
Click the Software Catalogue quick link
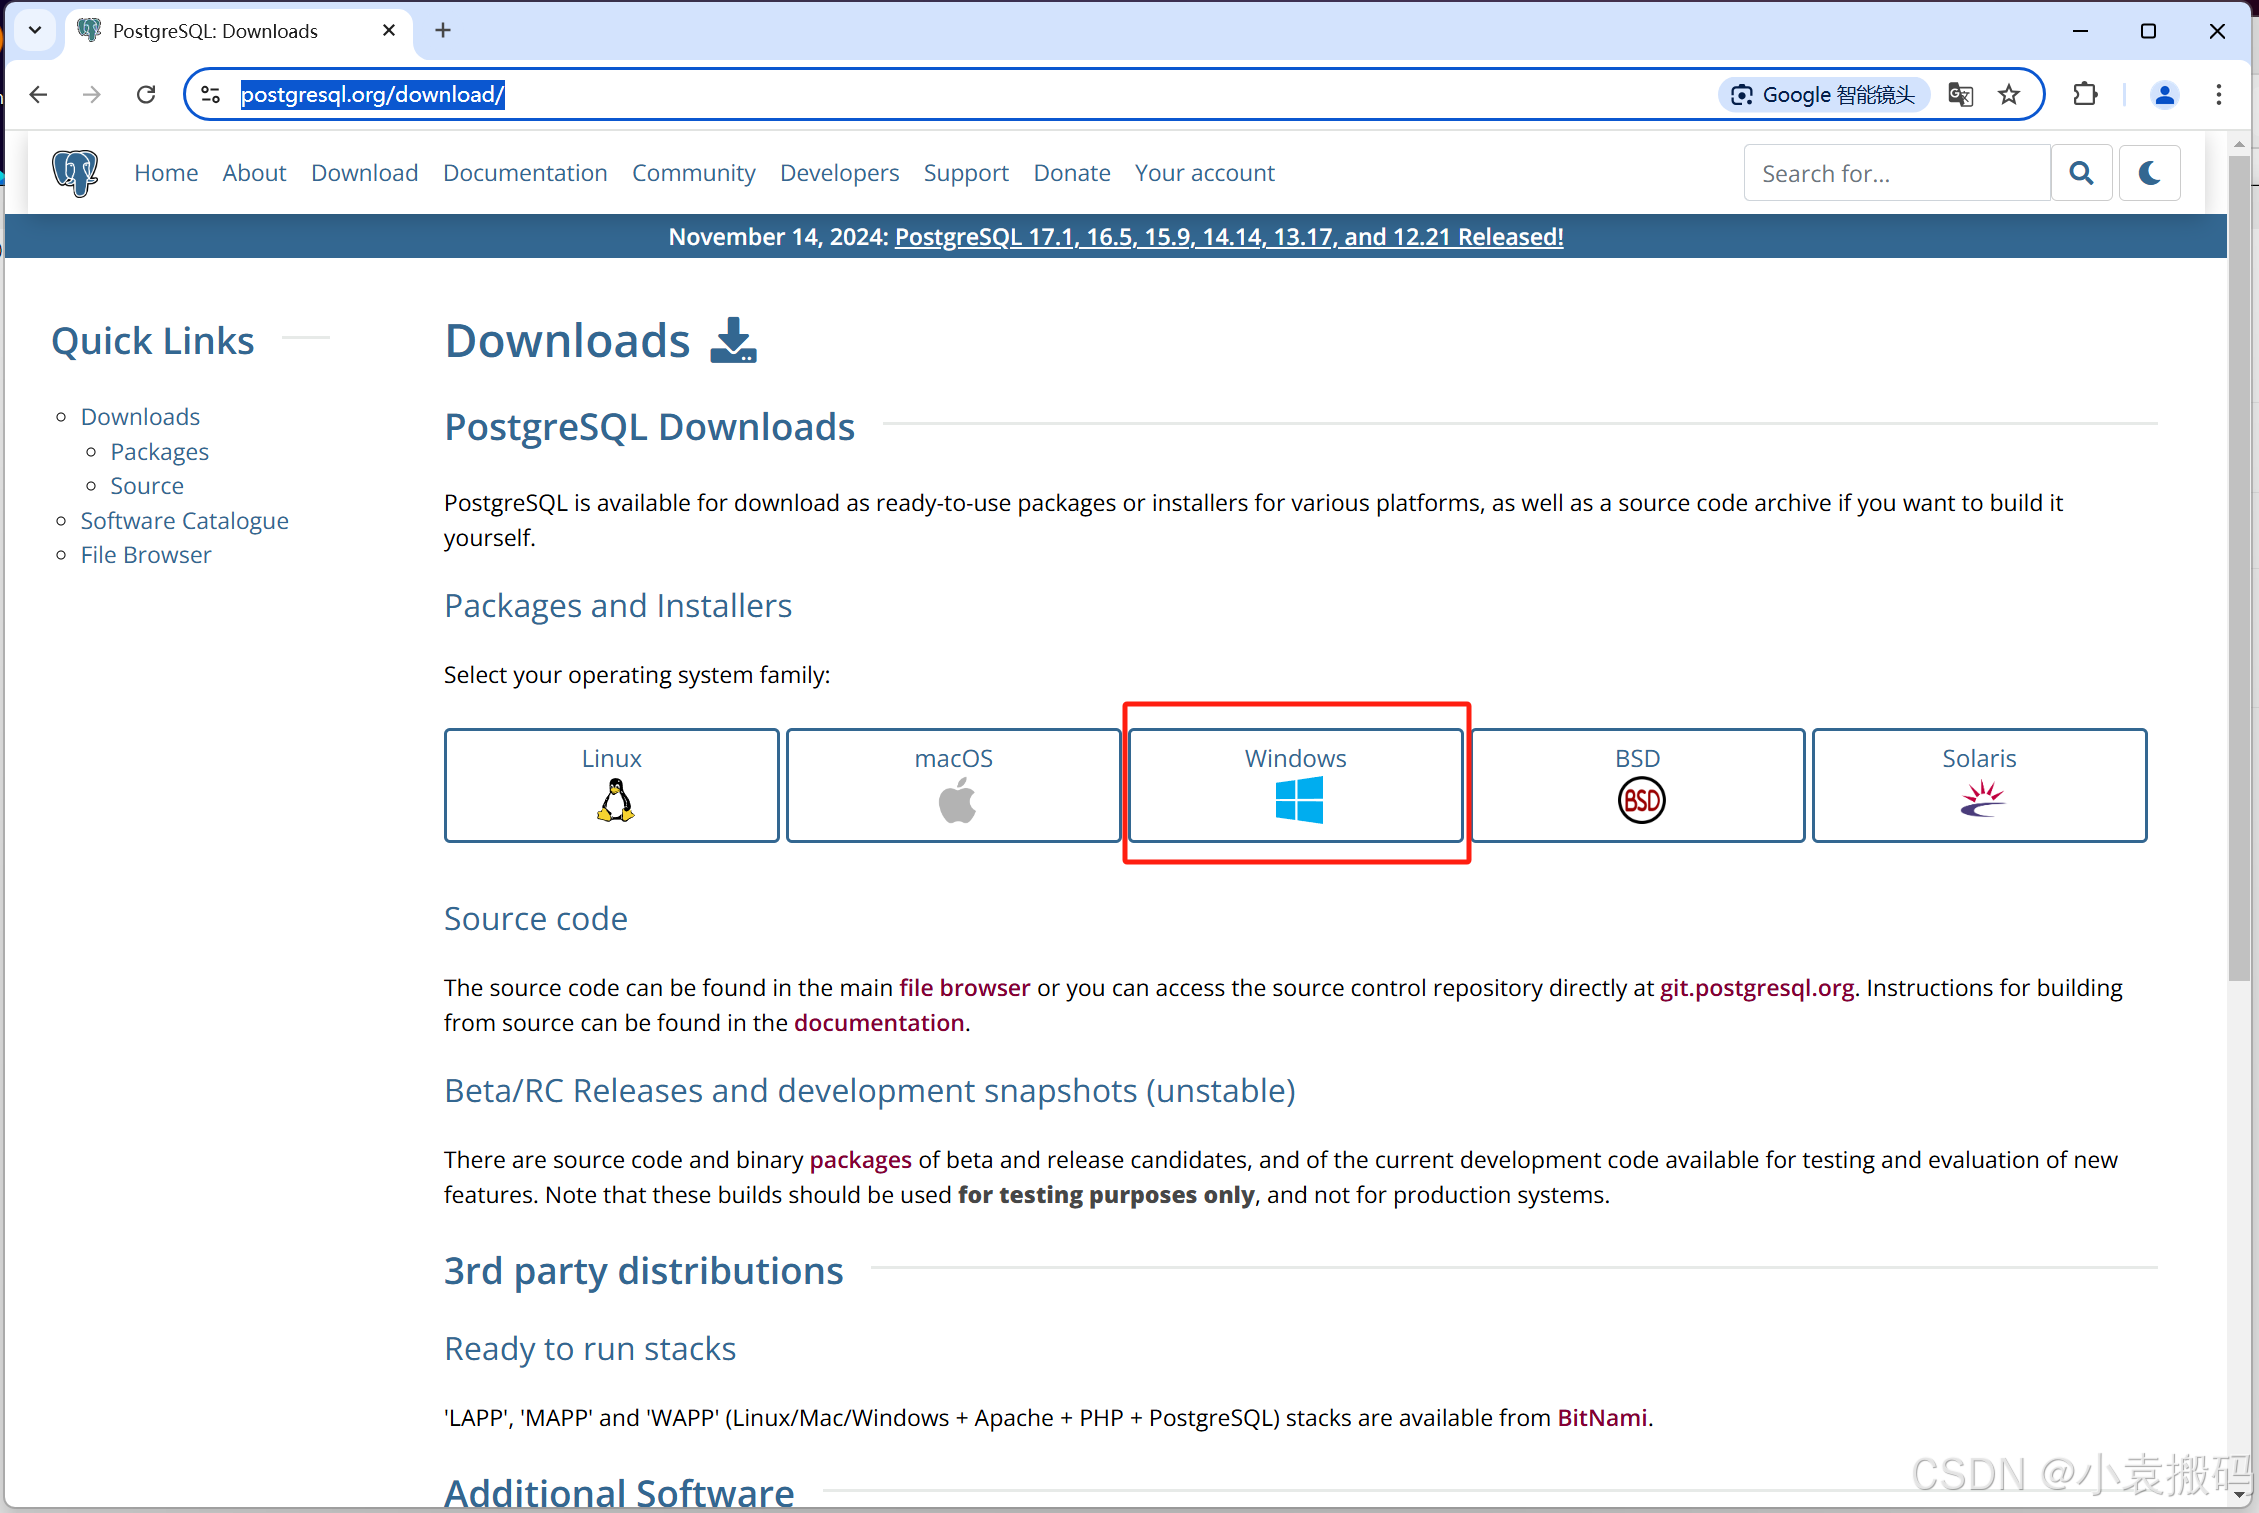184,518
